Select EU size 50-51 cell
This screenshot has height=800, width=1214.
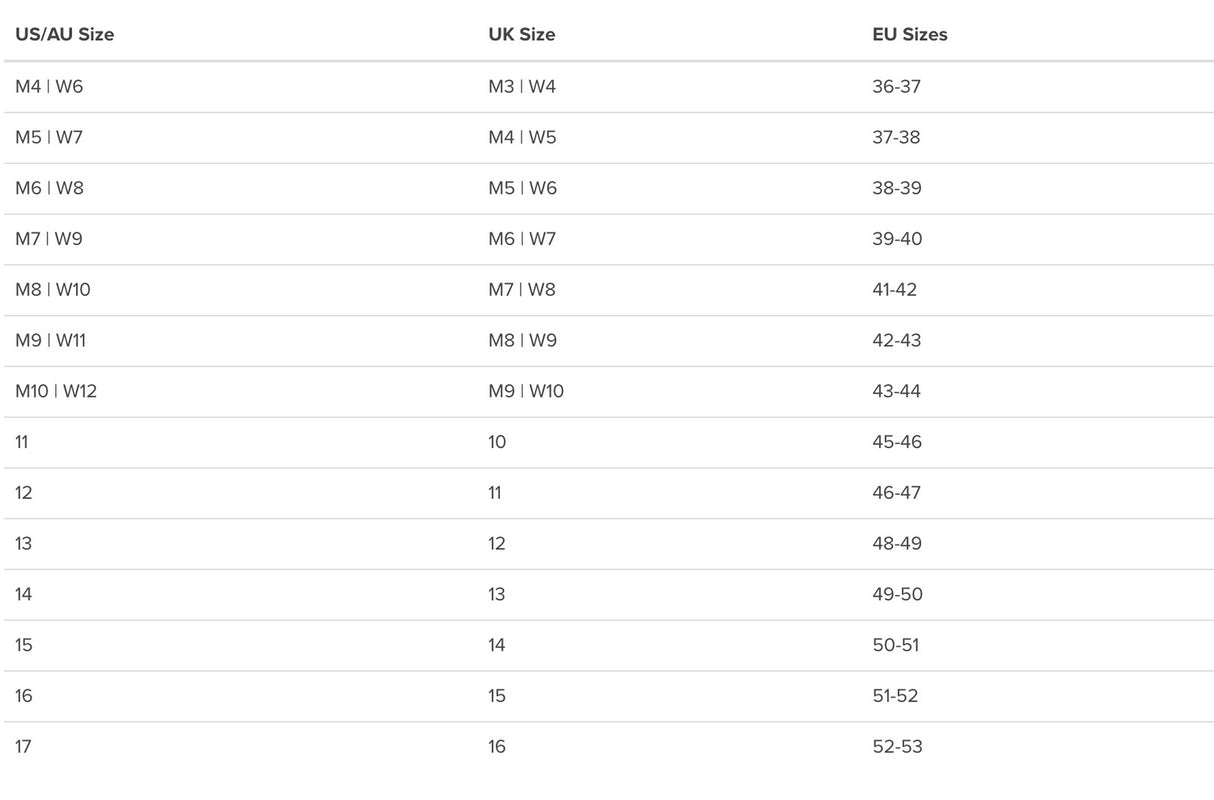point(895,645)
